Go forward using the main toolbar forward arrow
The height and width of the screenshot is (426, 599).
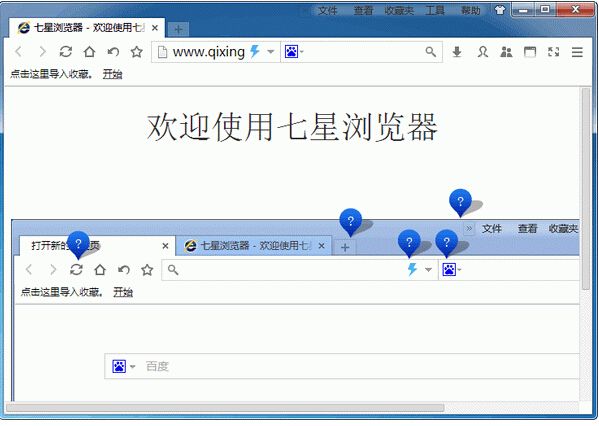coord(42,52)
